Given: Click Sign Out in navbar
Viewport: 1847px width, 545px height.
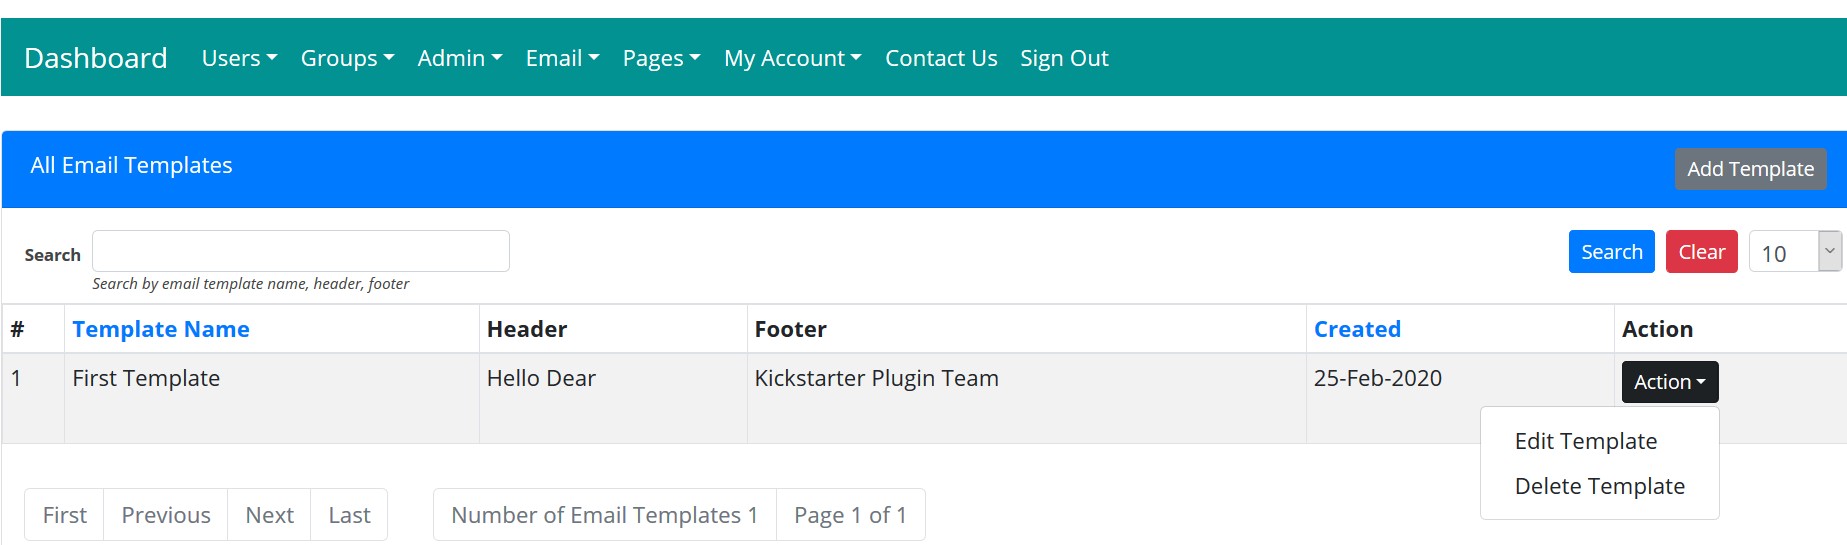Looking at the screenshot, I should pyautogui.click(x=1064, y=58).
